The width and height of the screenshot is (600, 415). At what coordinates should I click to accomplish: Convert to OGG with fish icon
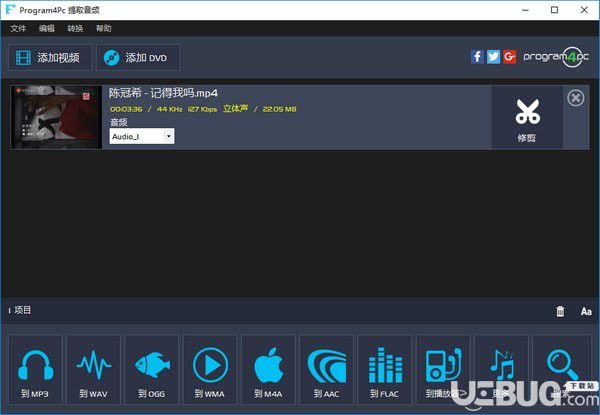pos(152,370)
